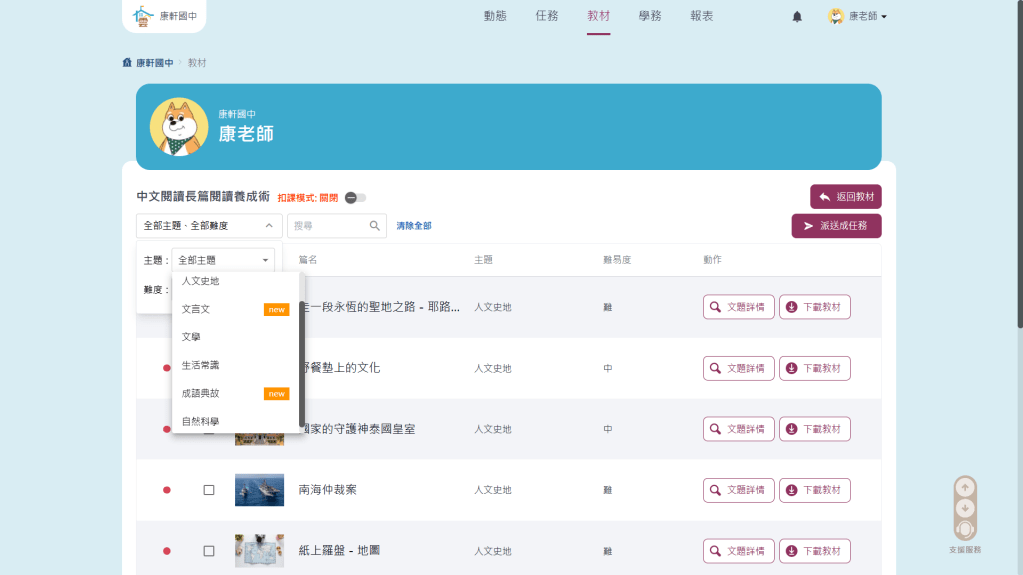Open the 康老師 account dropdown
The image size is (1023, 575).
pyautogui.click(x=857, y=17)
